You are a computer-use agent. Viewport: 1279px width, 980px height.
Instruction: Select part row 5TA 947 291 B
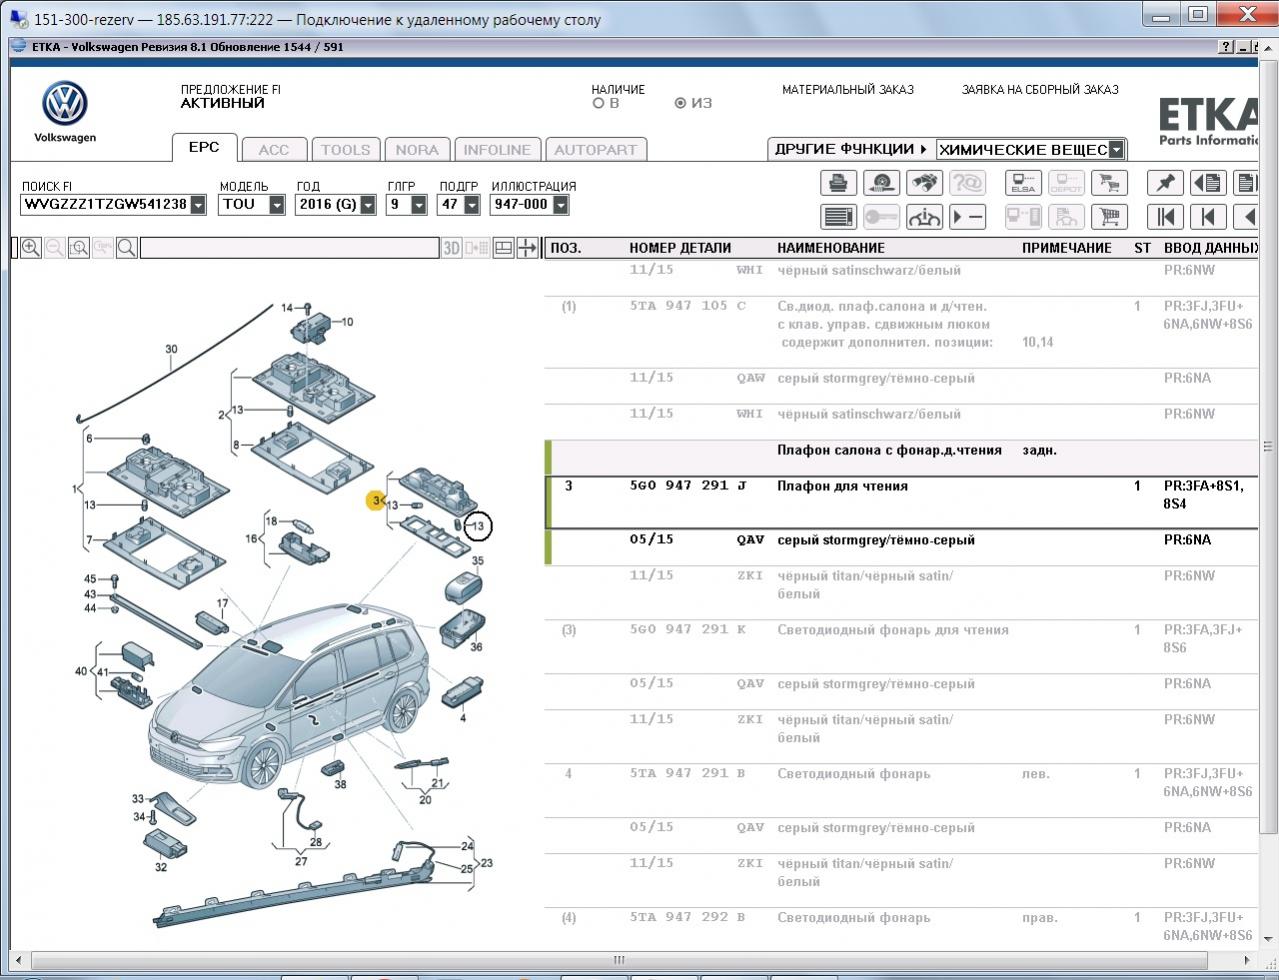900,783
